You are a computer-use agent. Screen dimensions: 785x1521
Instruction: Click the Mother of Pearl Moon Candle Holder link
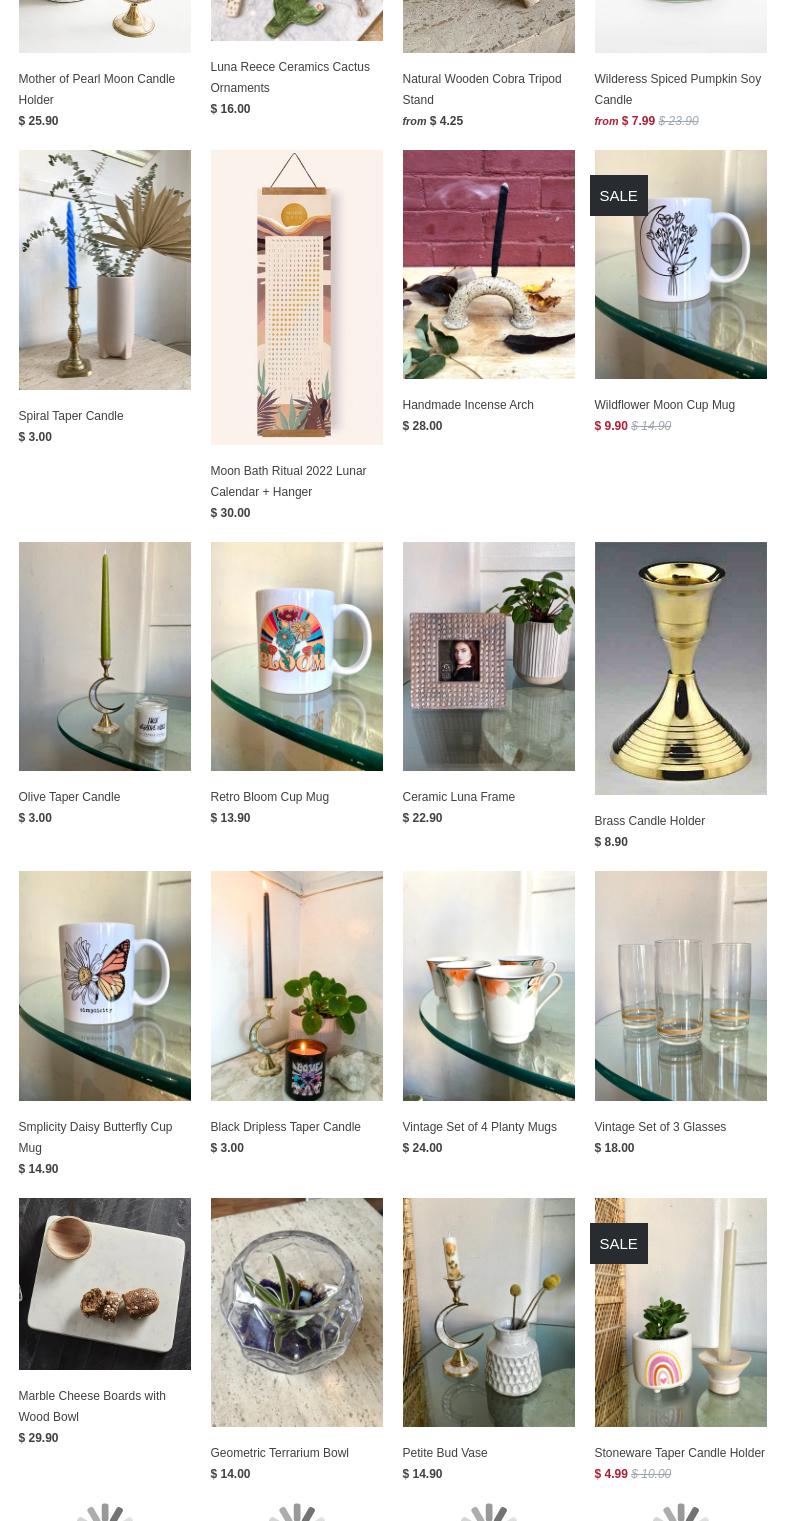click(96, 89)
